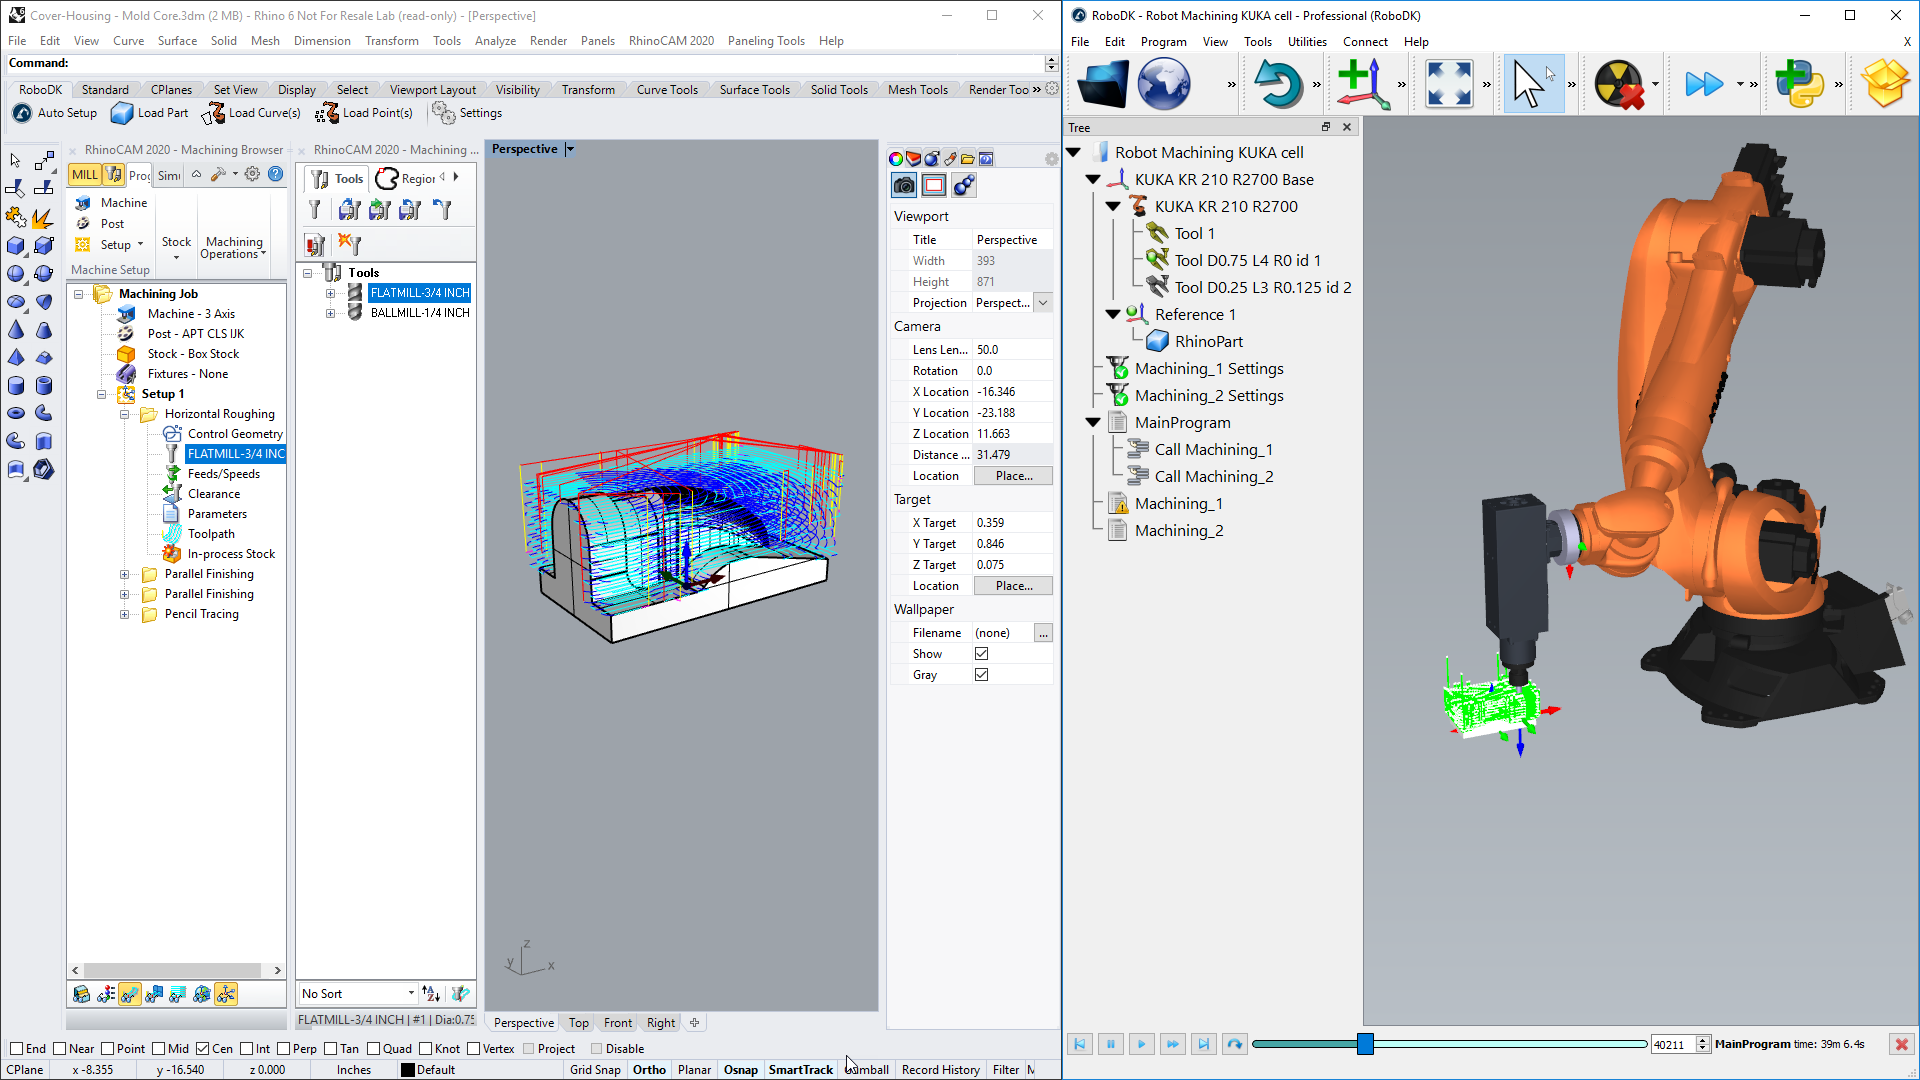
Task: Click the Play simulation icon in RoboDK
Action: pos(1141,1043)
